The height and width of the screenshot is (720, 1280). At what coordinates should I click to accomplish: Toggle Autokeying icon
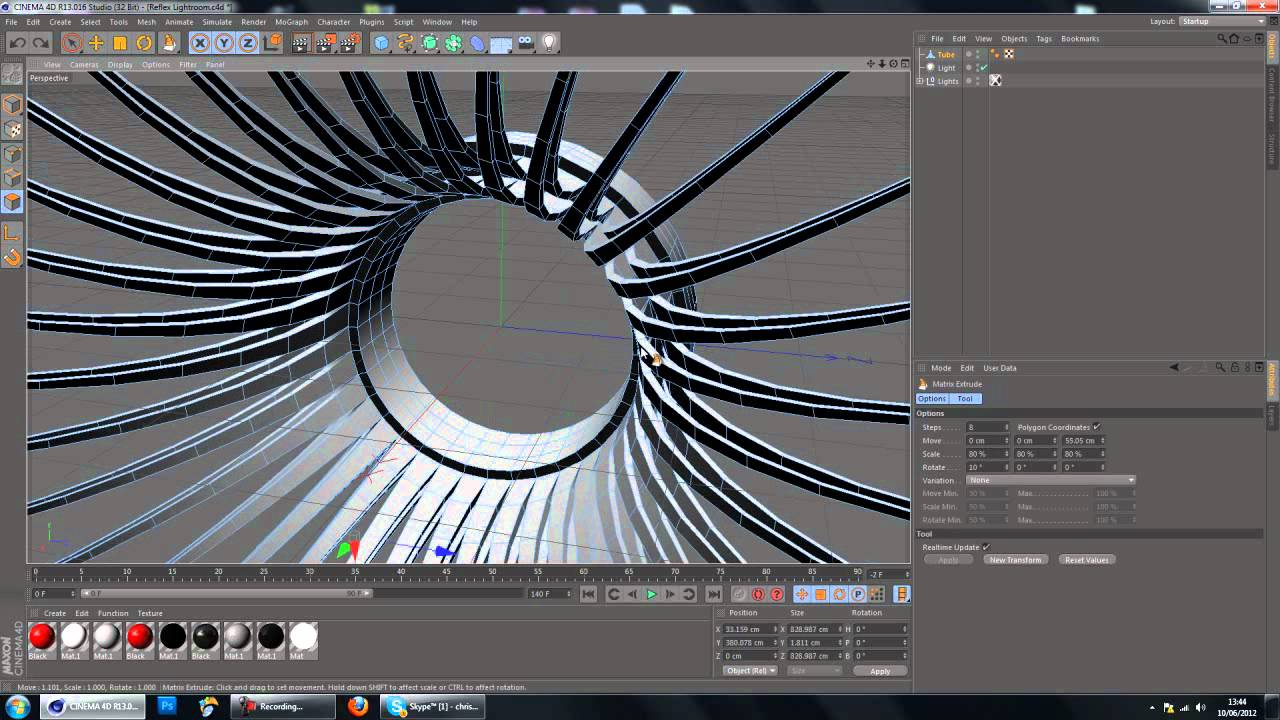[x=758, y=594]
